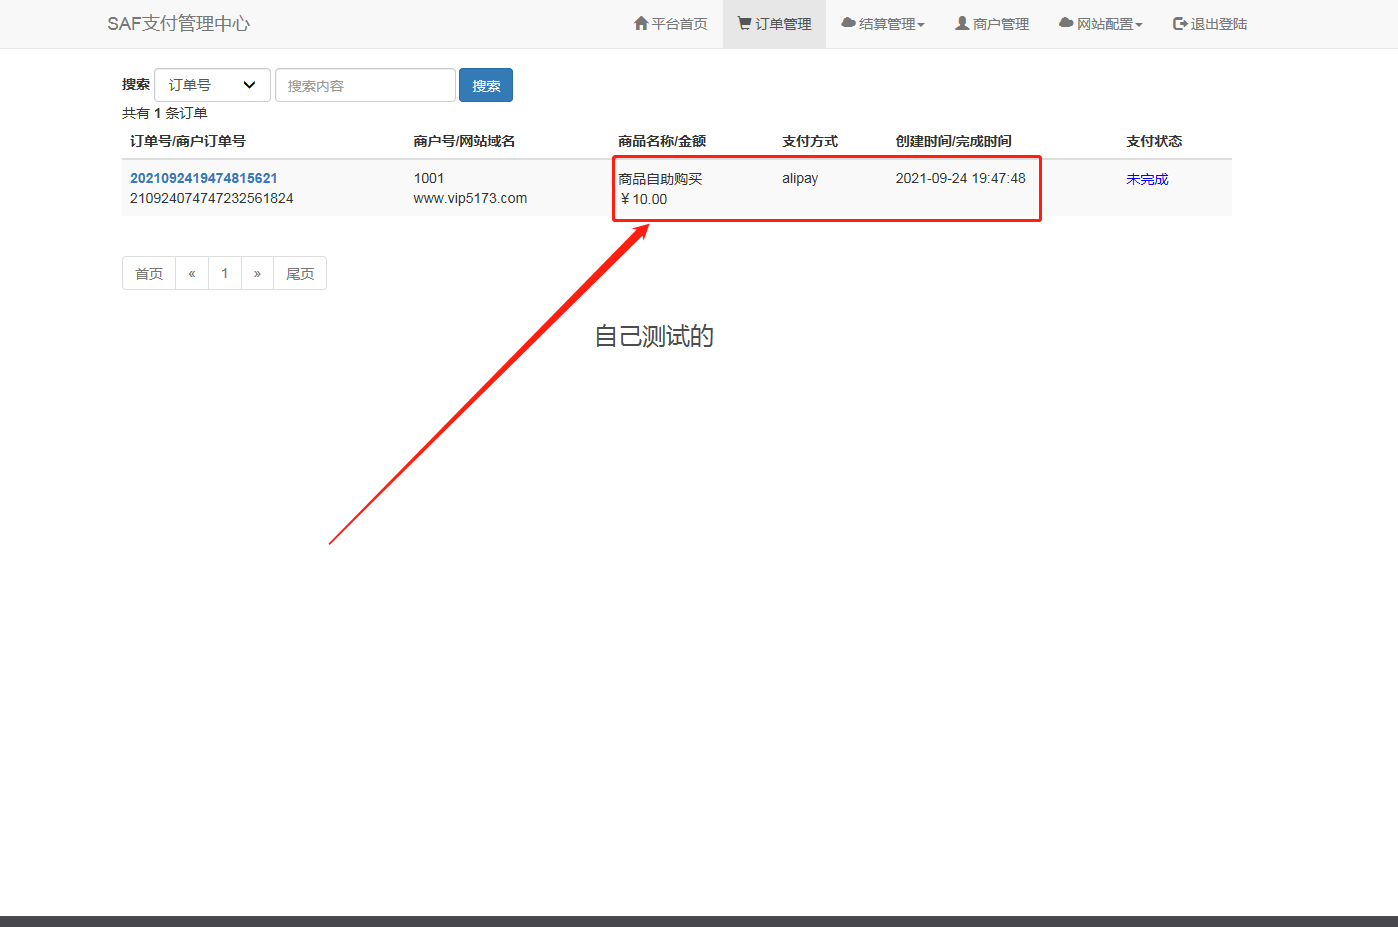Click the cloud icon beside 网站配置
Image resolution: width=1398 pixels, height=927 pixels.
pos(1065,23)
